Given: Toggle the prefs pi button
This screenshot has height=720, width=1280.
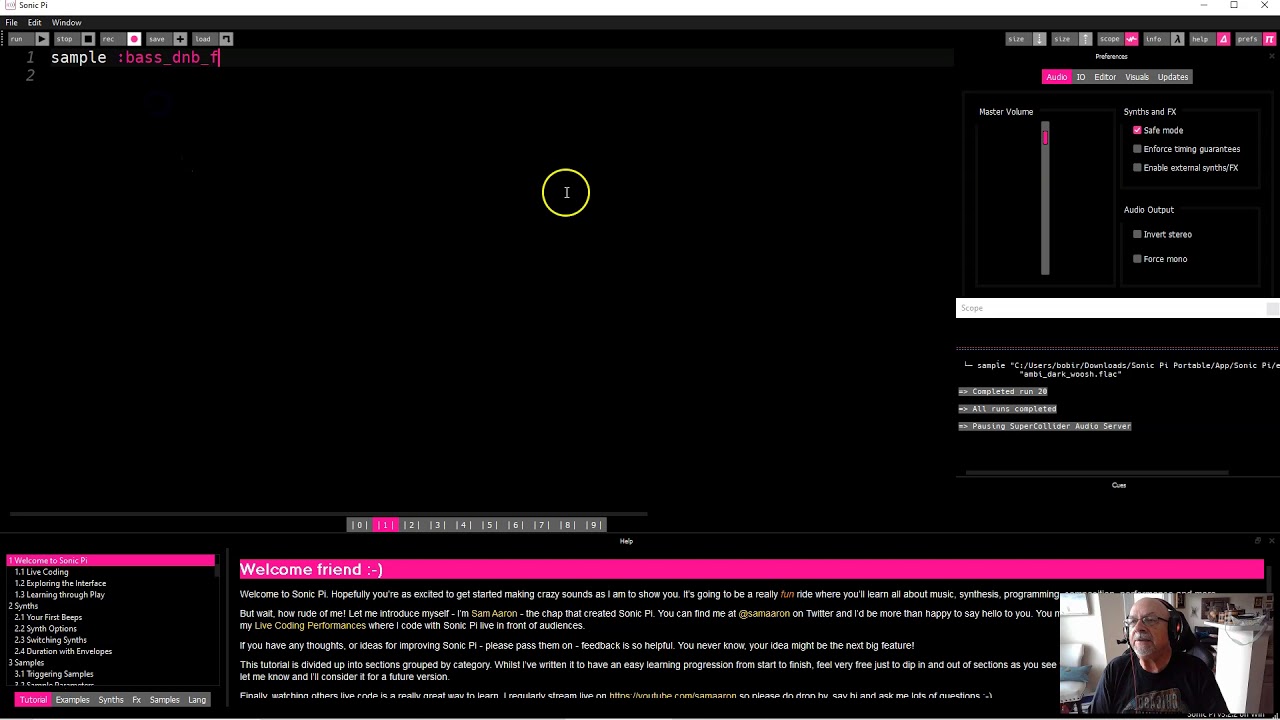Looking at the screenshot, I should point(1256,39).
